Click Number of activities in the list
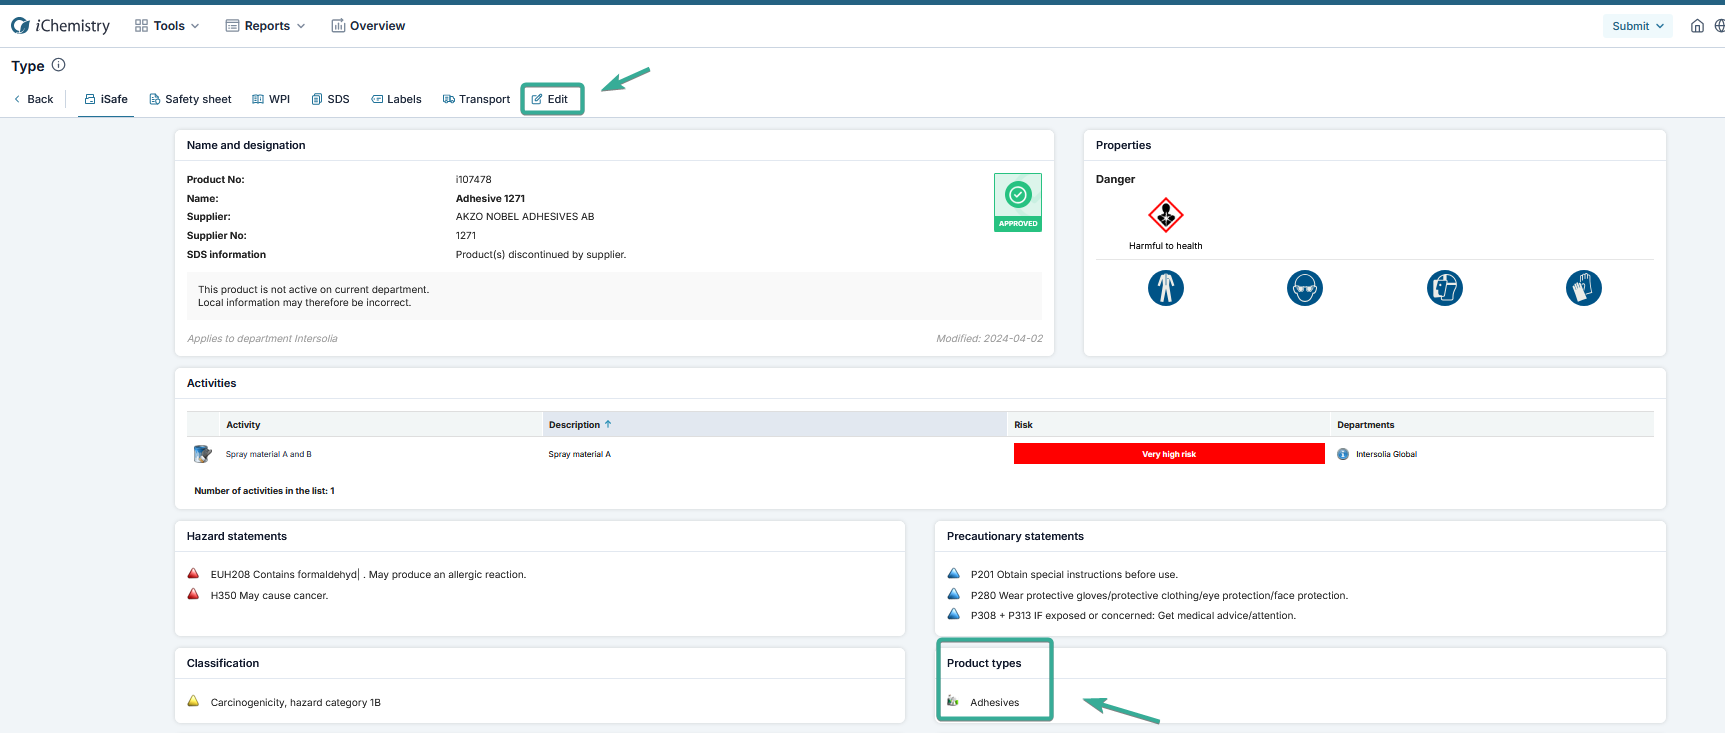Image resolution: width=1725 pixels, height=733 pixels. (264, 491)
